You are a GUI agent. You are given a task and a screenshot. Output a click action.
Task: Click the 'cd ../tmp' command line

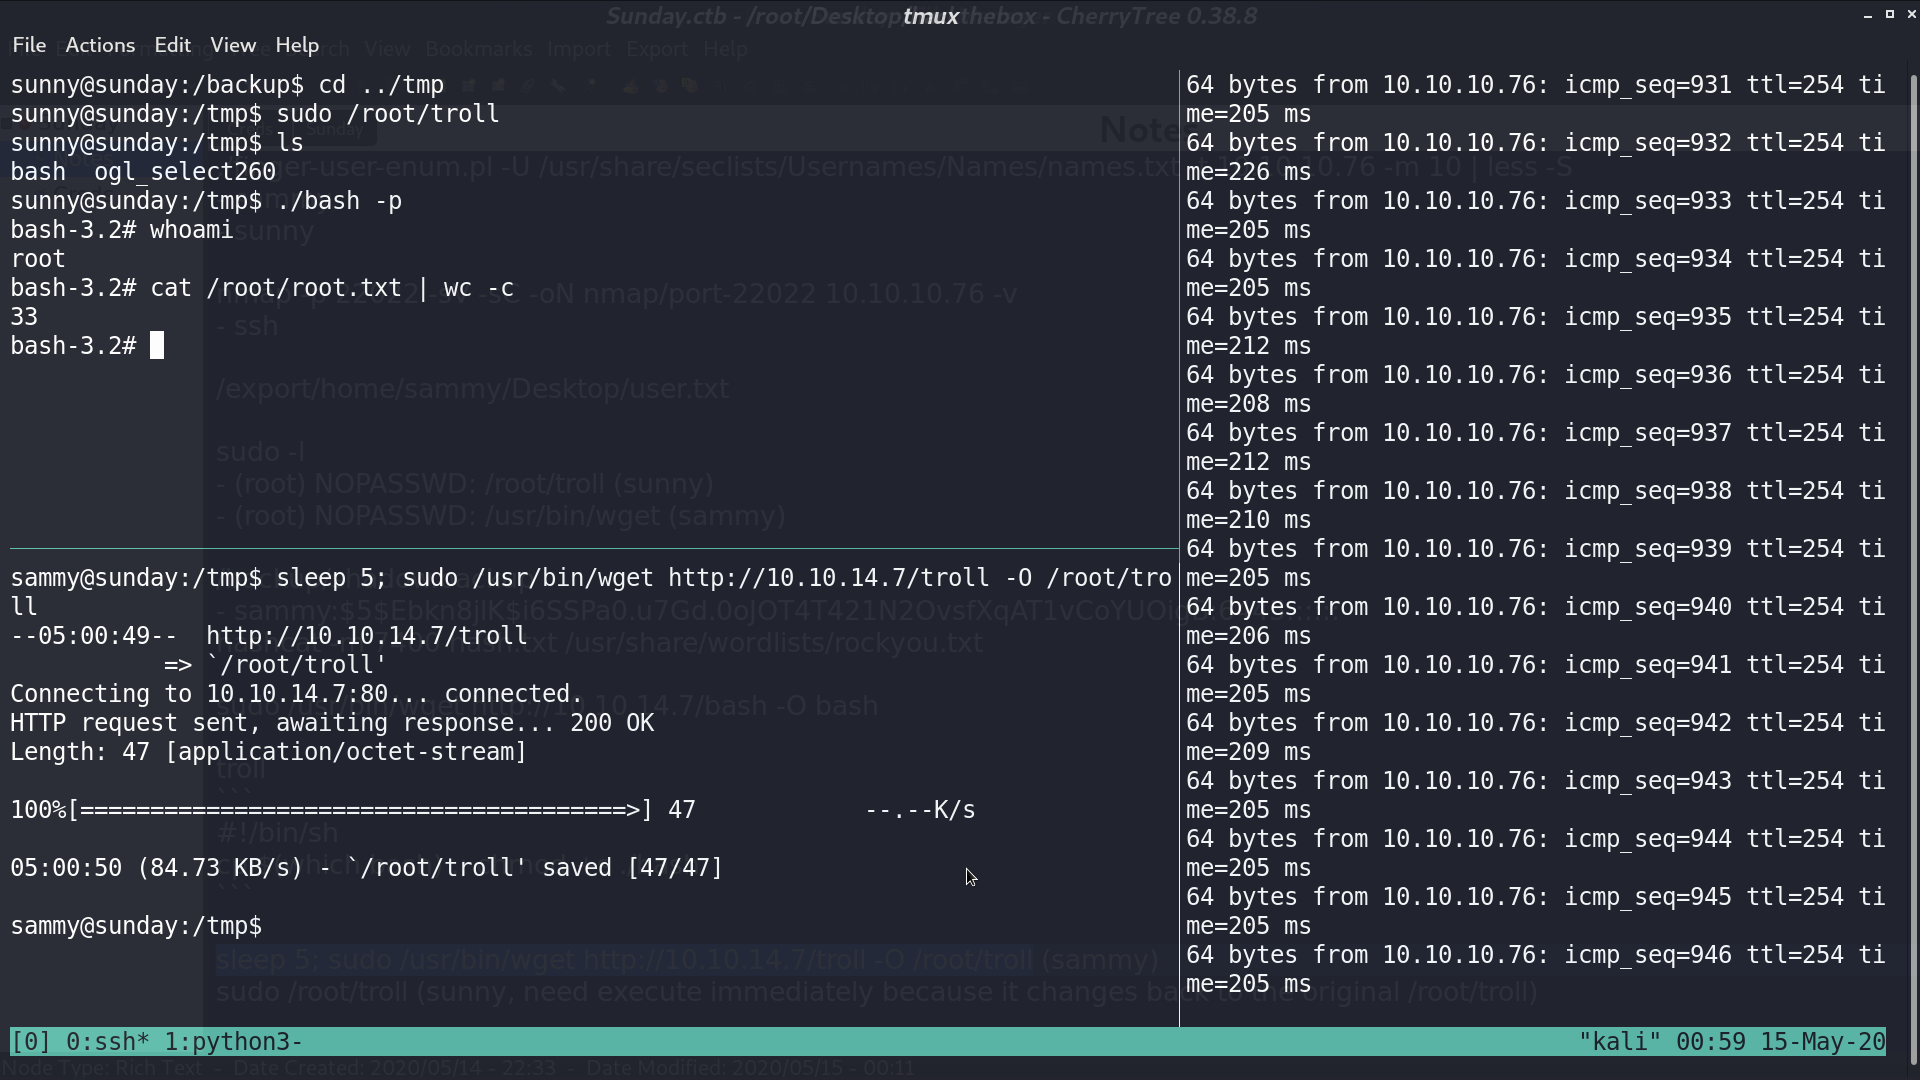pyautogui.click(x=227, y=85)
